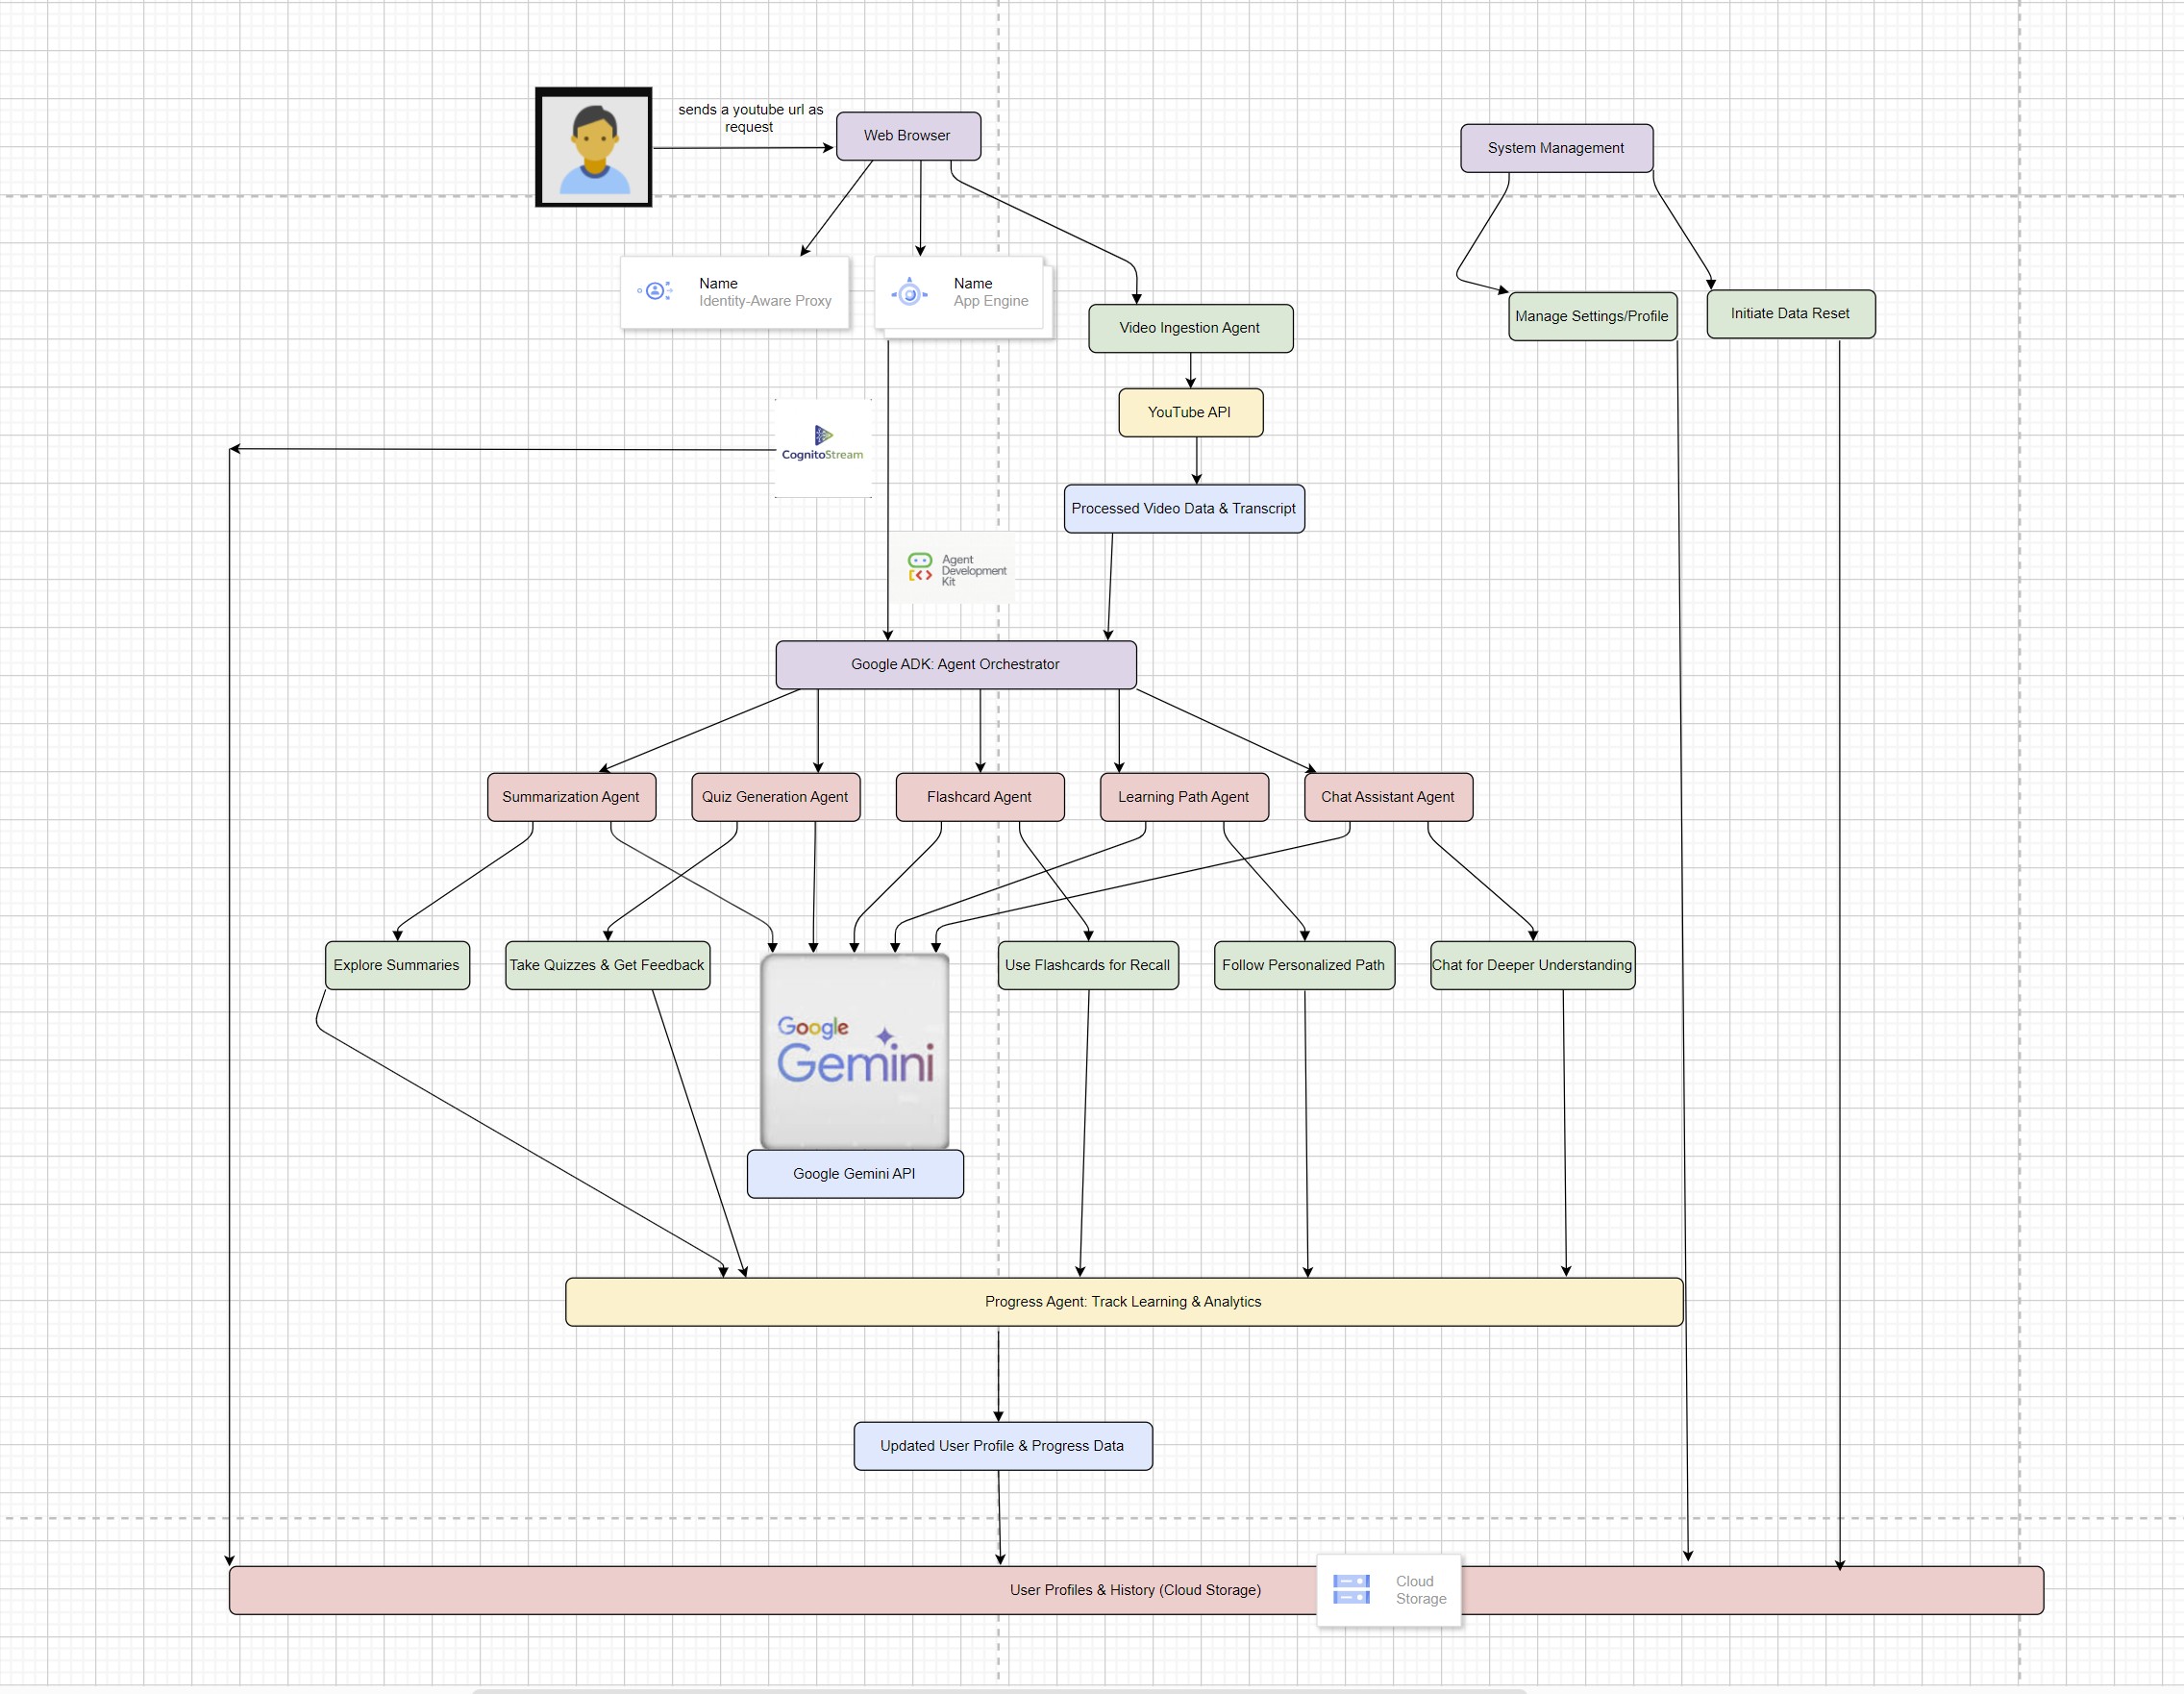Select the Summarization Agent box
This screenshot has height=1694, width=2184.
click(x=571, y=797)
